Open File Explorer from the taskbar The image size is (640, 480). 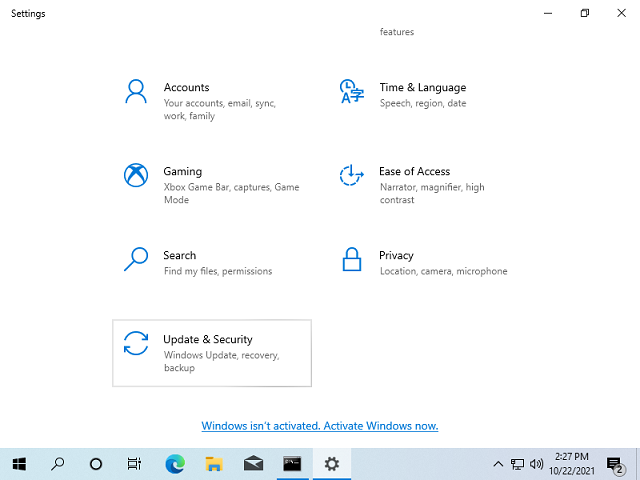[214, 464]
